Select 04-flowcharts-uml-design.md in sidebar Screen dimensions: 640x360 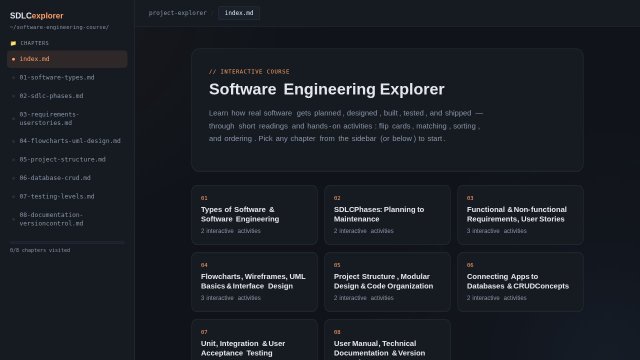coord(67,141)
